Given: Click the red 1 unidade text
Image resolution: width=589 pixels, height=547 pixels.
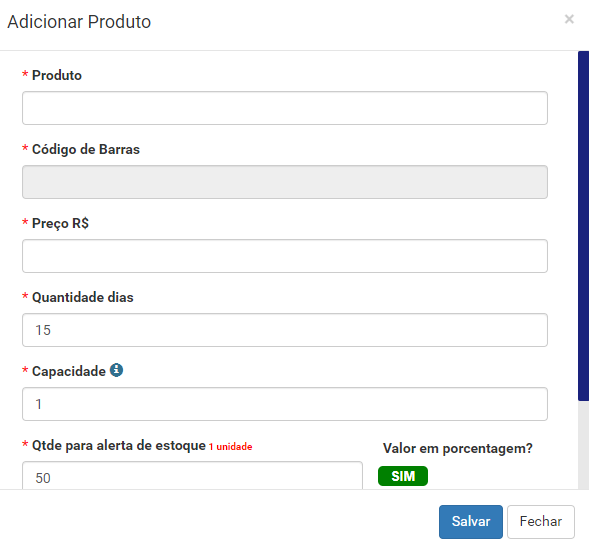Looking at the screenshot, I should pos(230,446).
